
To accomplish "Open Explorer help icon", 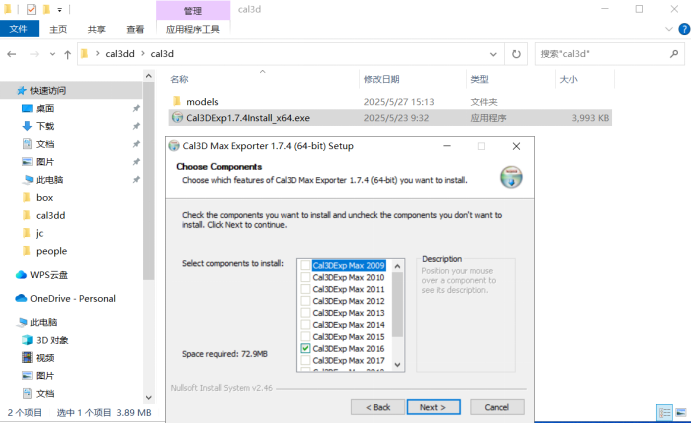I will click(x=684, y=29).
